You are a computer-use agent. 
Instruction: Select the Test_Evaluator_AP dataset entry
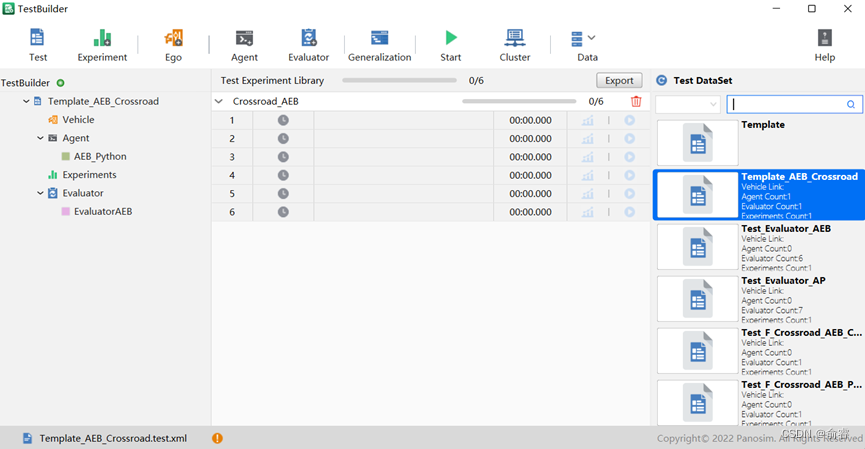coord(759,299)
